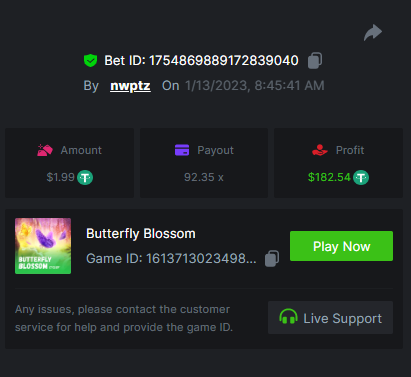Click the truncated Game ID text
The width and height of the screenshot is (411, 377).
click(171, 259)
